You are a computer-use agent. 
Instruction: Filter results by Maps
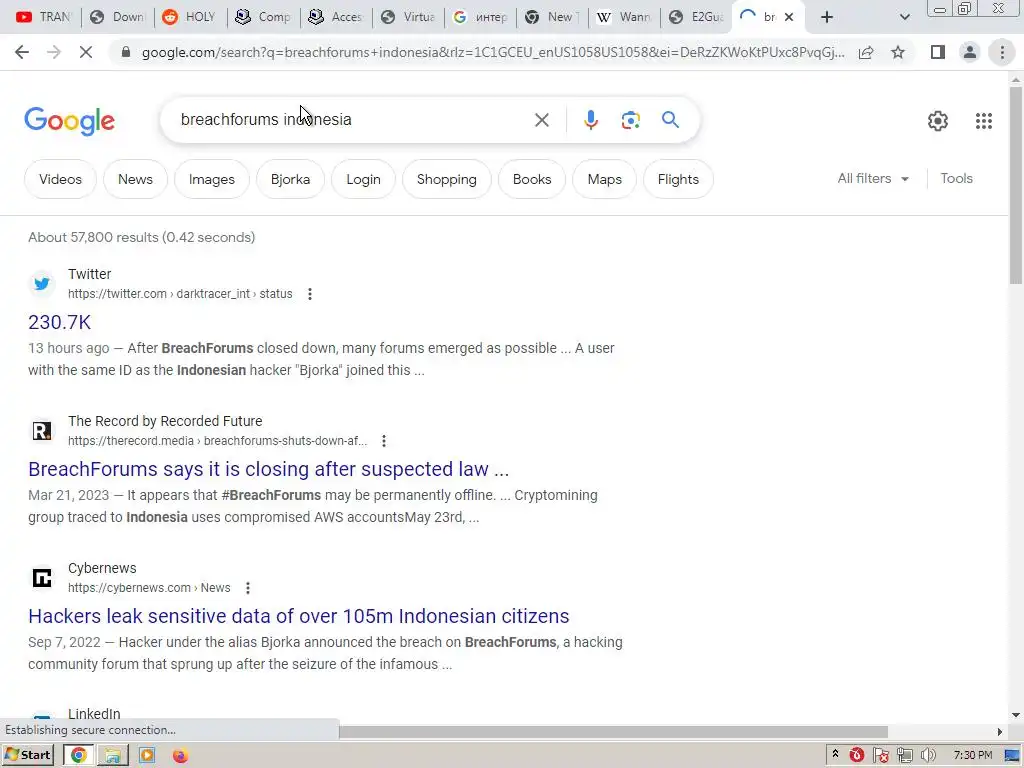click(605, 179)
